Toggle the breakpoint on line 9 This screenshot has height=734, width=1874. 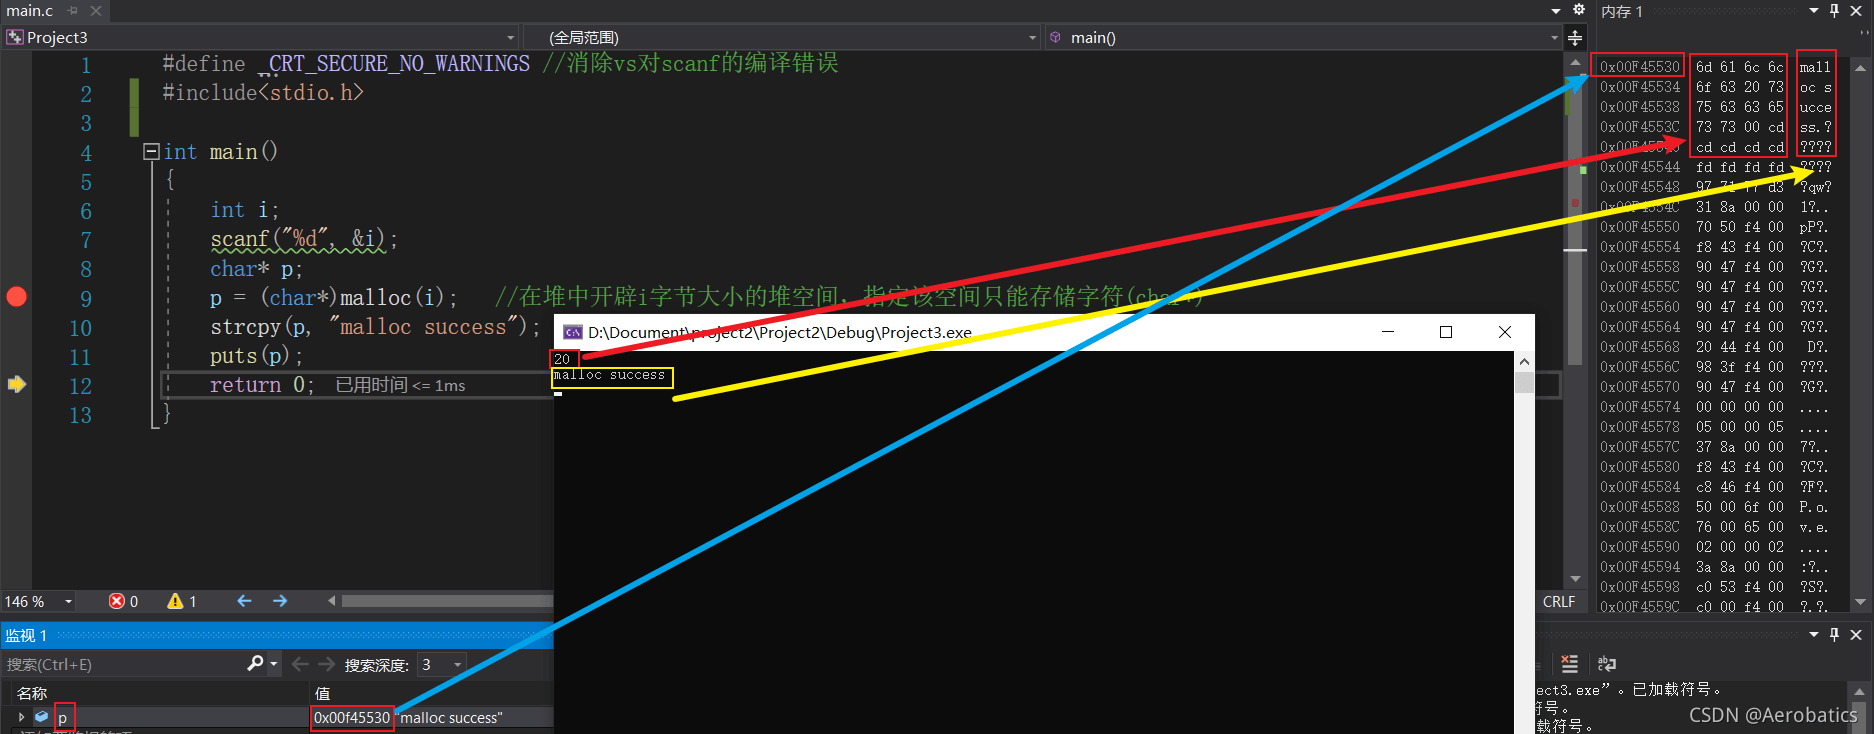tap(16, 297)
